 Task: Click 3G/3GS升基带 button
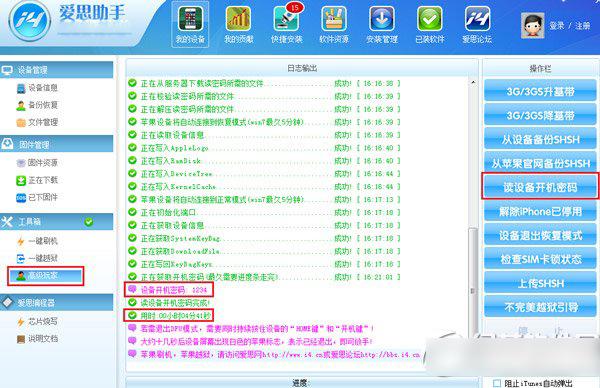click(540, 91)
